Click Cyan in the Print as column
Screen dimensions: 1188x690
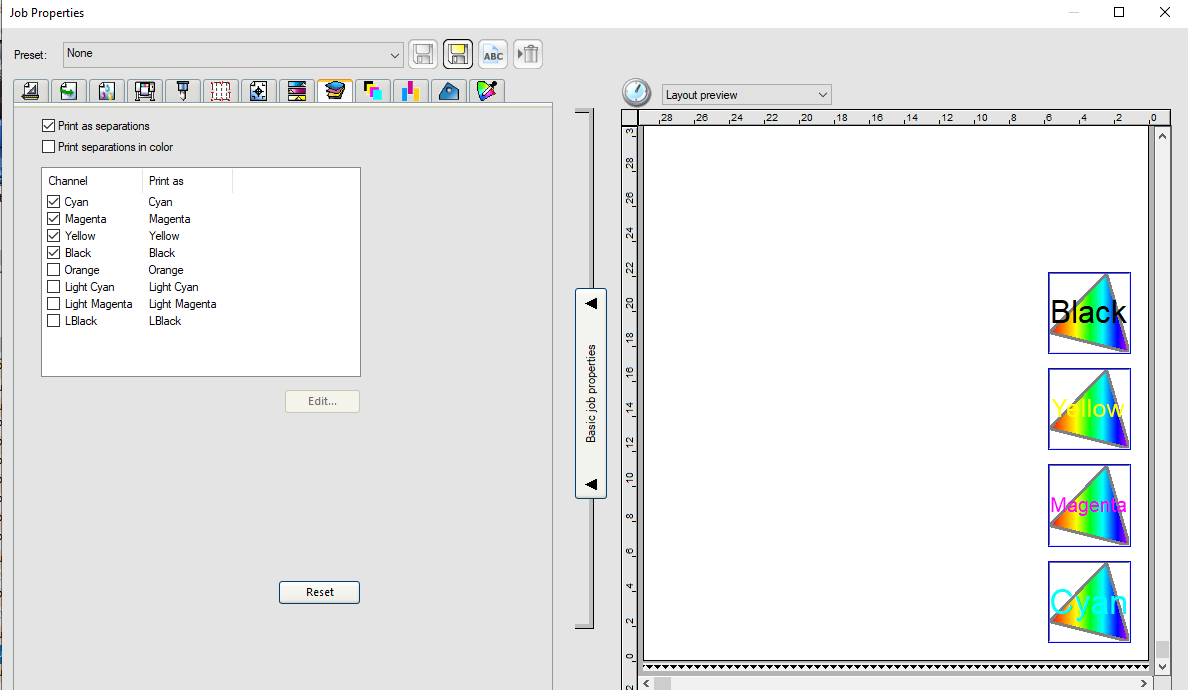coord(160,202)
